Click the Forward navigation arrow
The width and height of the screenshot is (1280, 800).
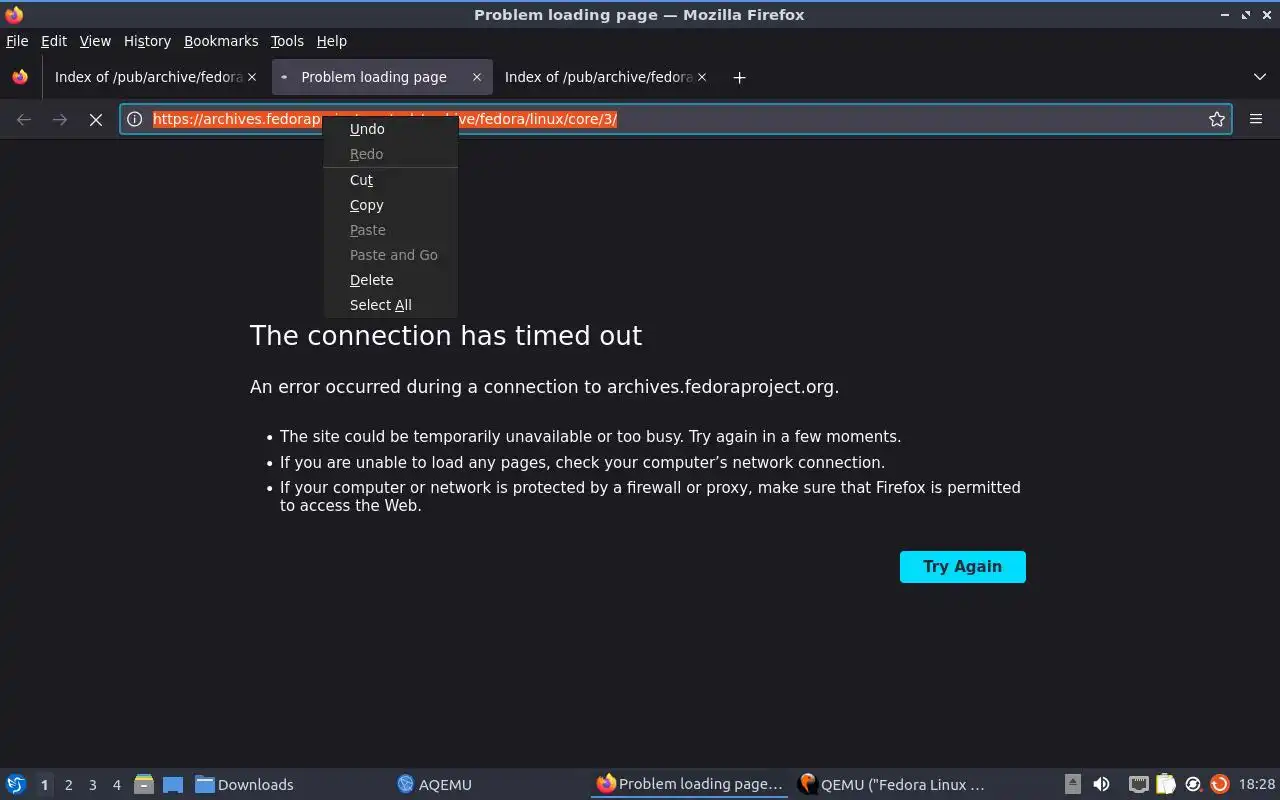(x=60, y=119)
